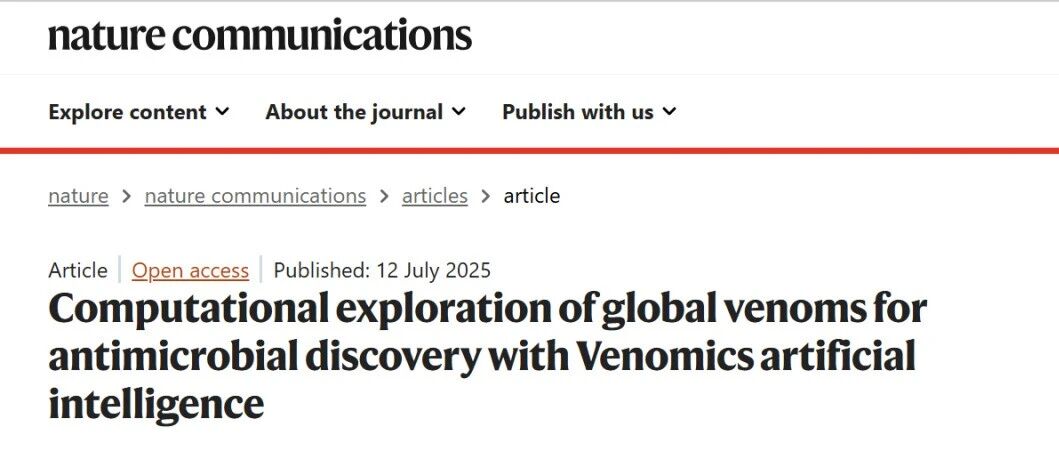This screenshot has width=1059, height=451.
Task: Expand the chevron beside Publish with us
Action: [669, 111]
